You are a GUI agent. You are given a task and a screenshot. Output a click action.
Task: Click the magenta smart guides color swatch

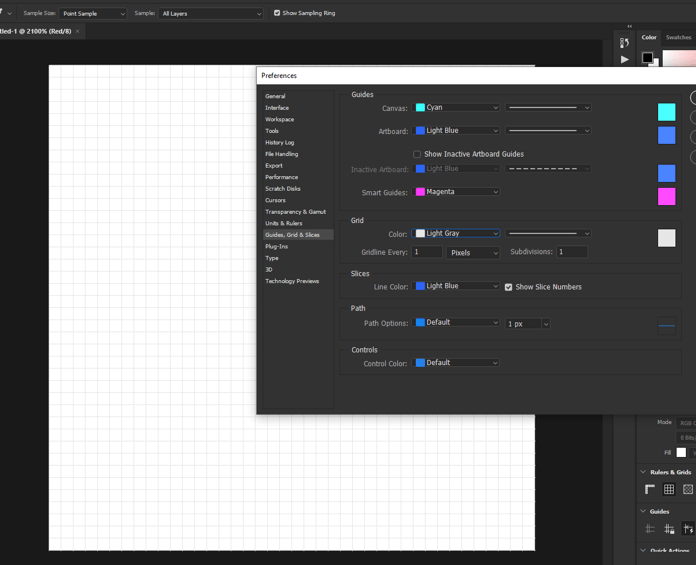click(x=666, y=196)
